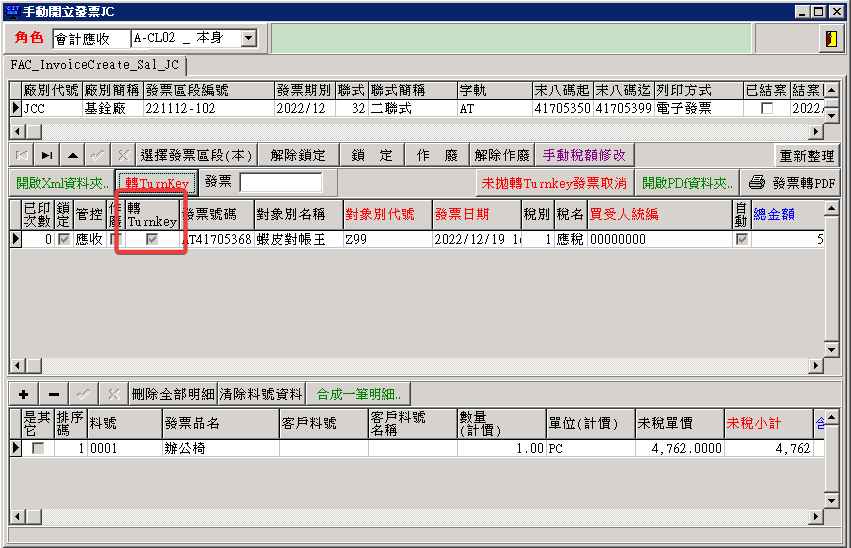Click 手動稅額修改 button
851x548 pixels.
tap(584, 155)
